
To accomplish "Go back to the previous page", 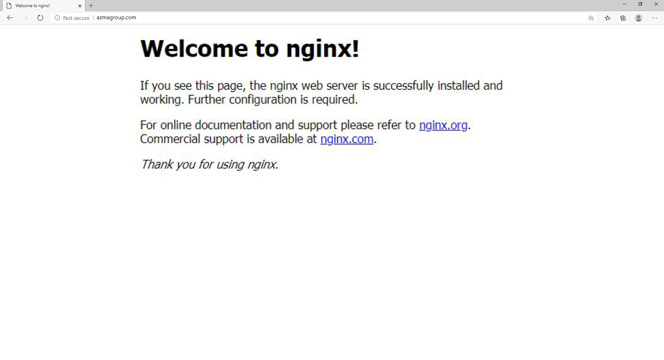I will [10, 18].
